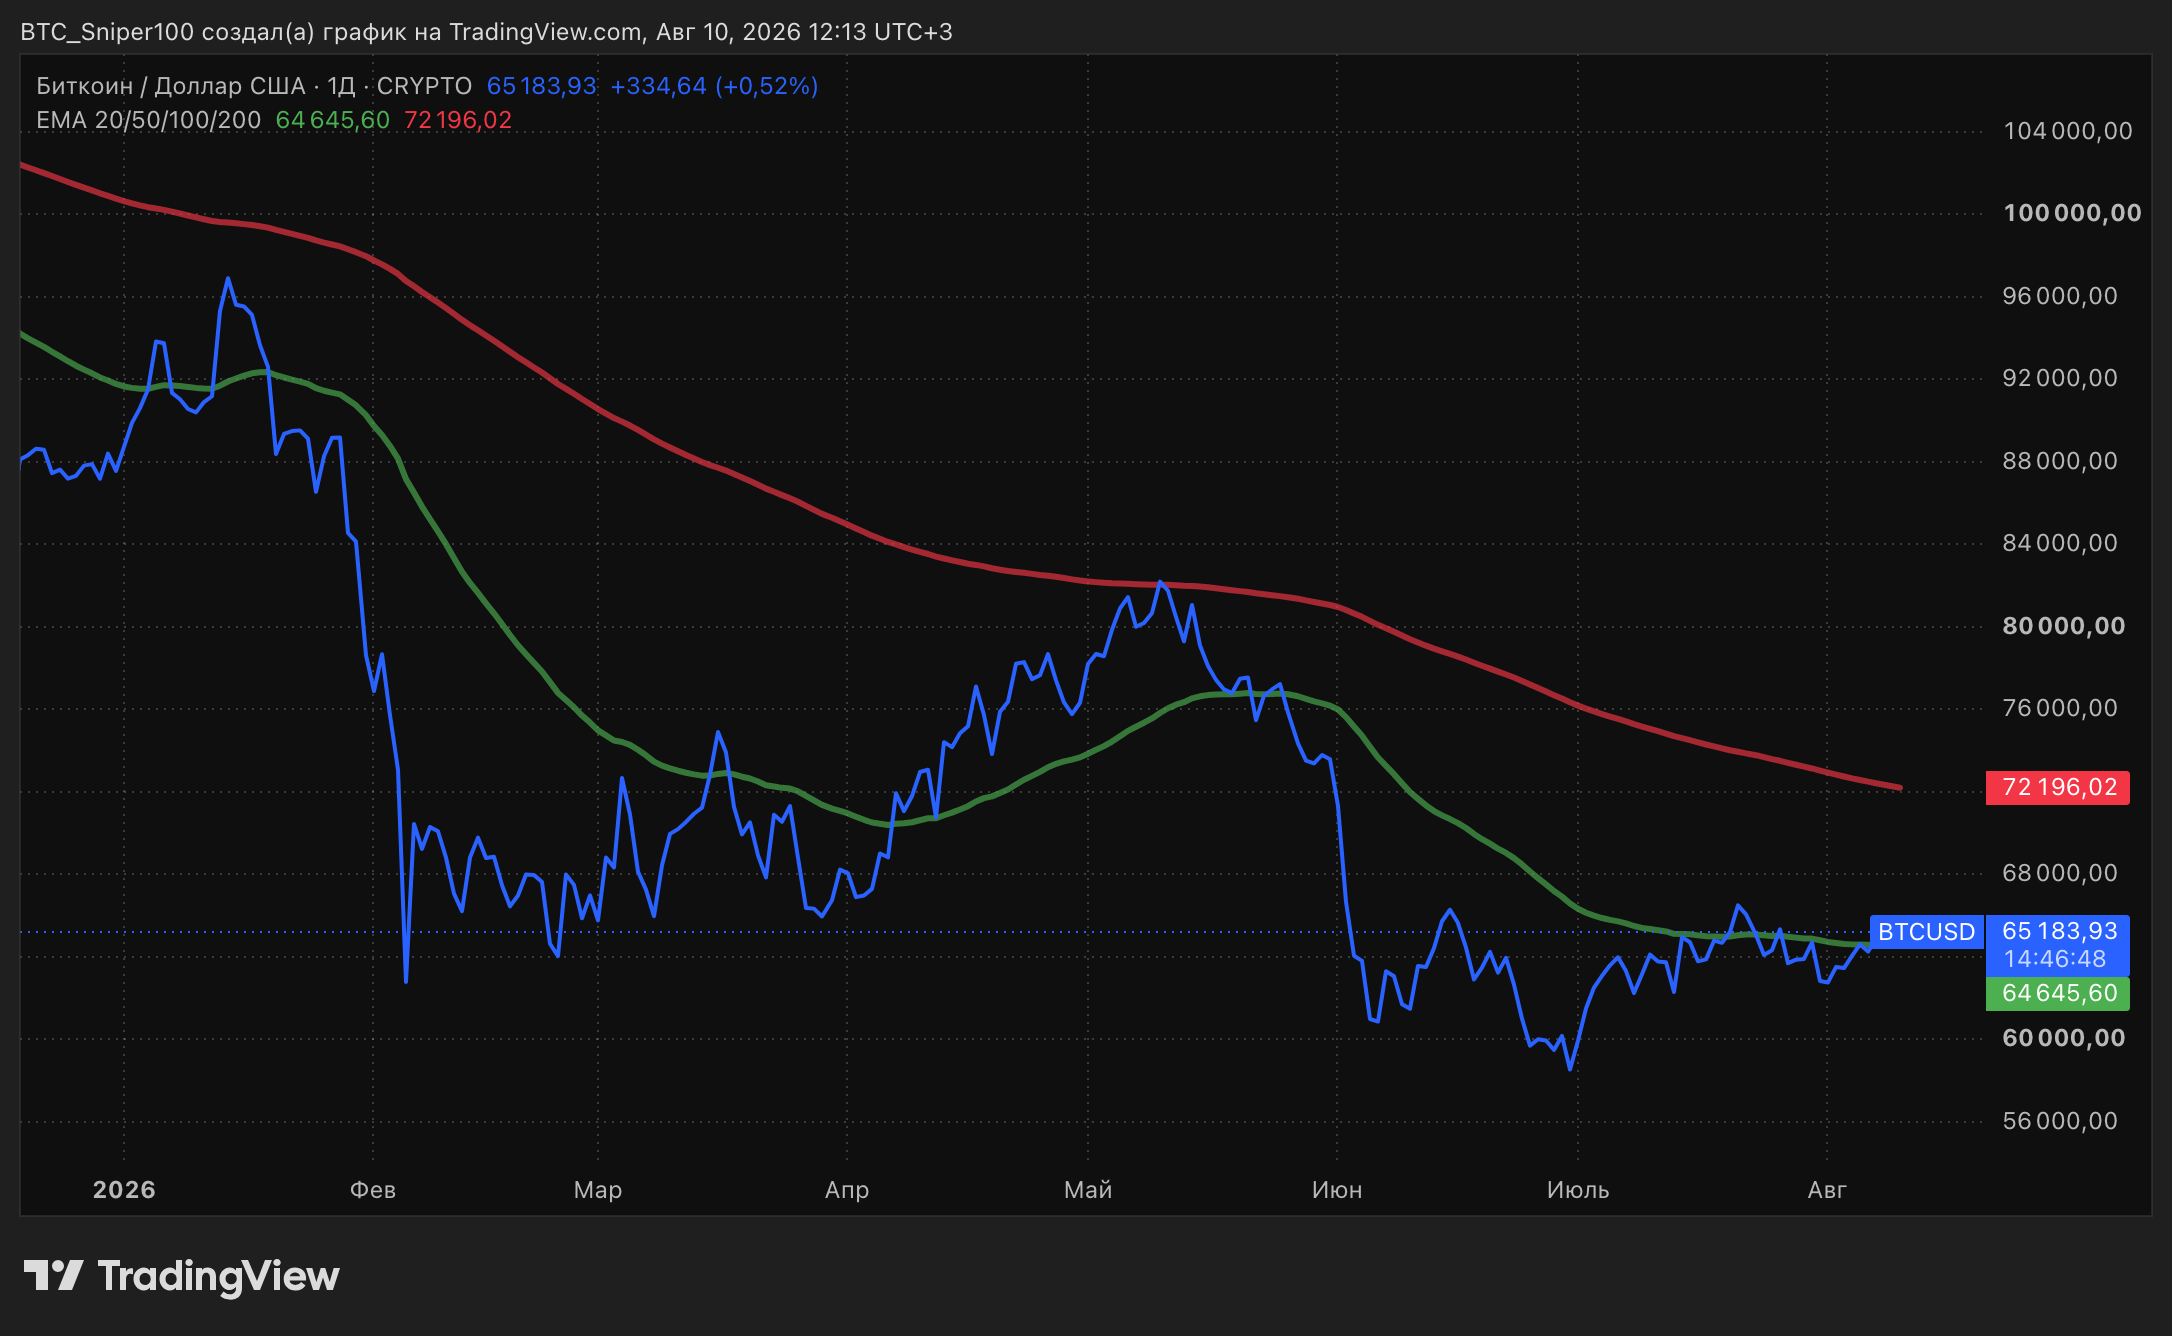Image resolution: width=2172 pixels, height=1336 pixels.
Task: Click the Биткоин / Доллар США title
Action: [x=171, y=86]
